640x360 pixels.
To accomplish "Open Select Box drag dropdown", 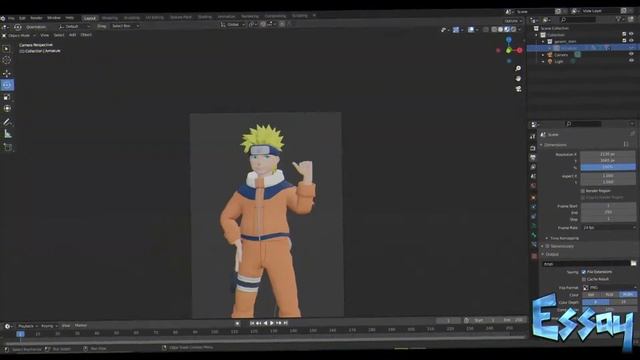I will coord(125,26).
